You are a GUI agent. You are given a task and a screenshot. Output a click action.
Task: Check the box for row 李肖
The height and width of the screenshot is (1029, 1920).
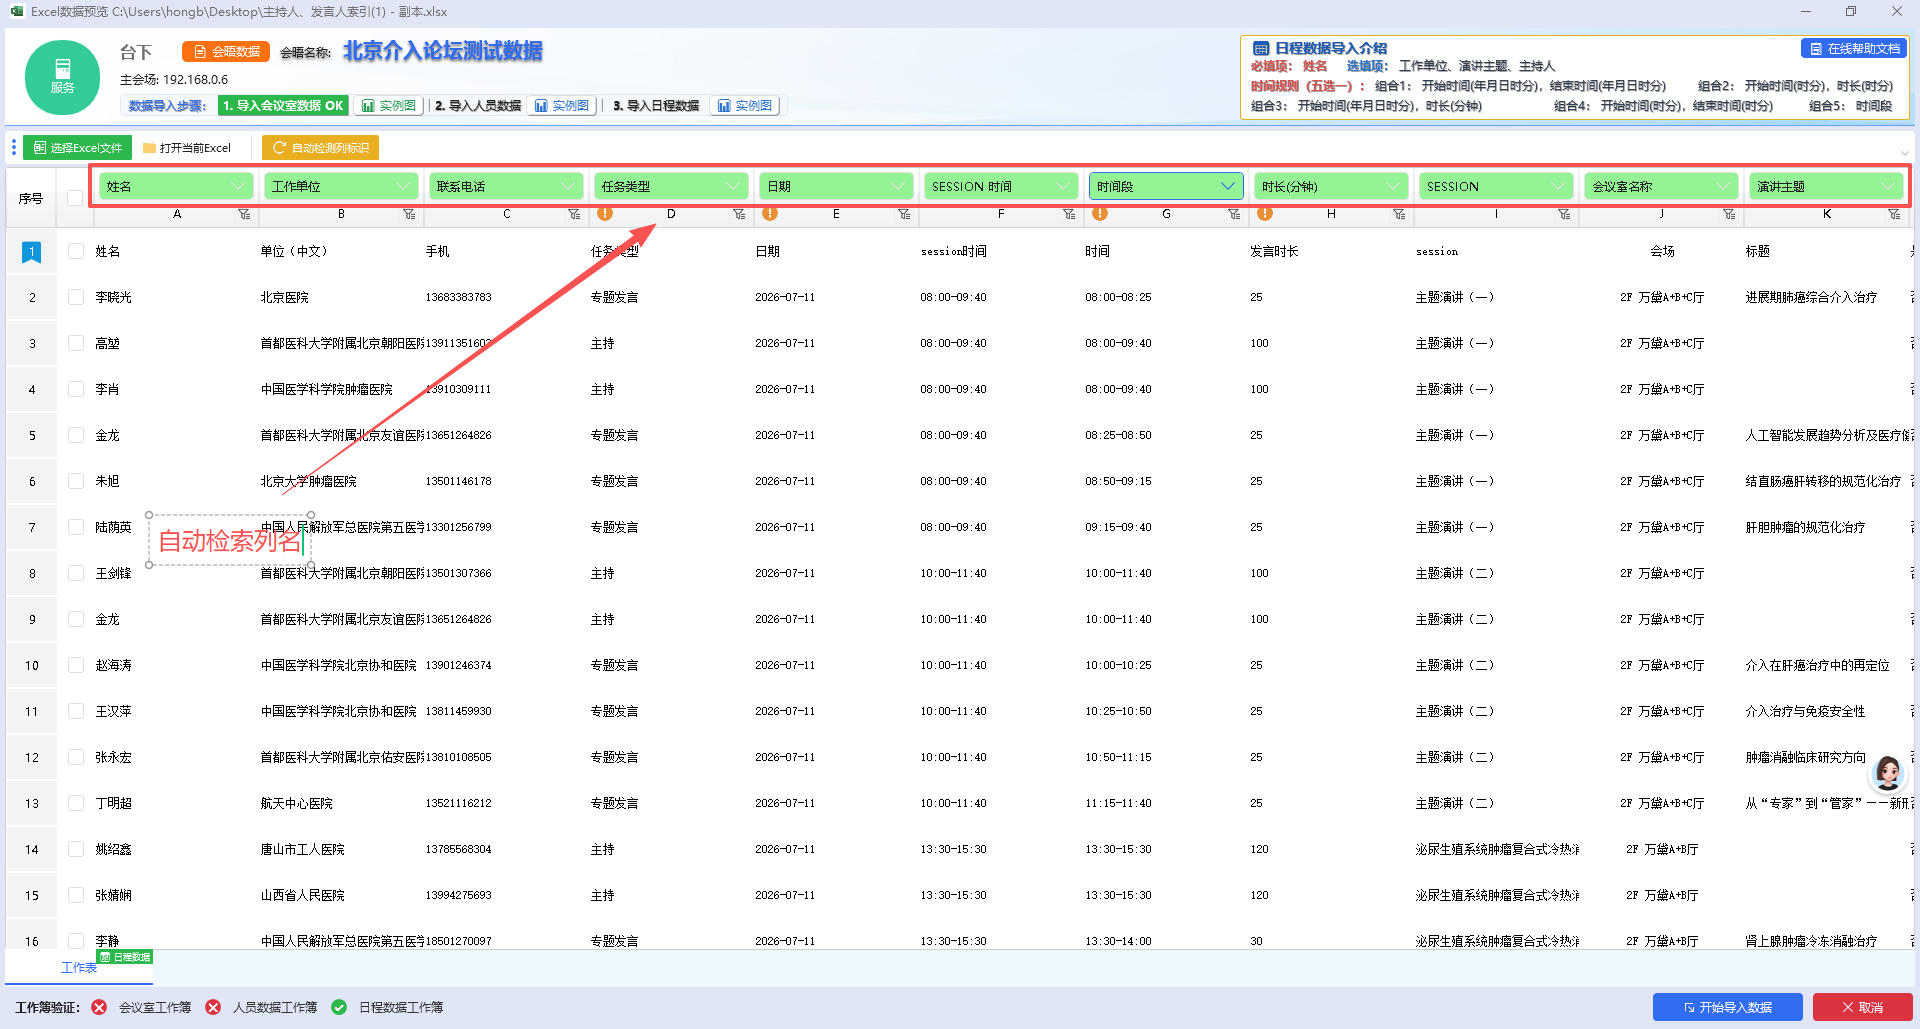pos(76,389)
